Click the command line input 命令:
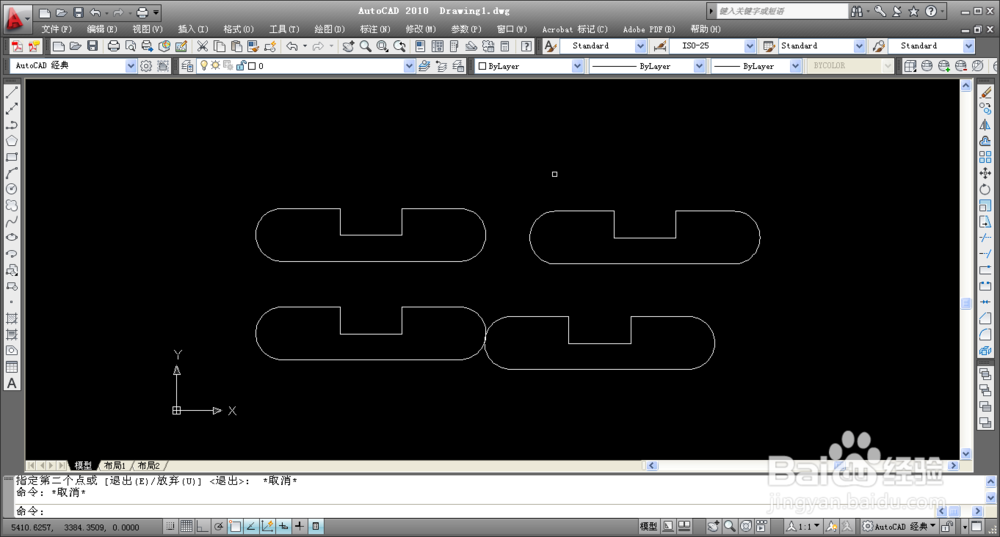The image size is (1000, 537). (475, 511)
